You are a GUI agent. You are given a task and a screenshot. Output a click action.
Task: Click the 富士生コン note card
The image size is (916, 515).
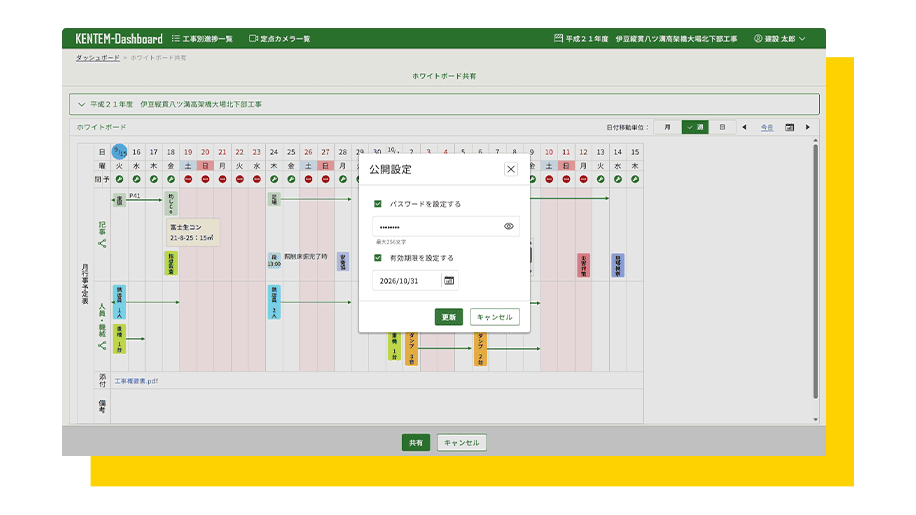193,232
